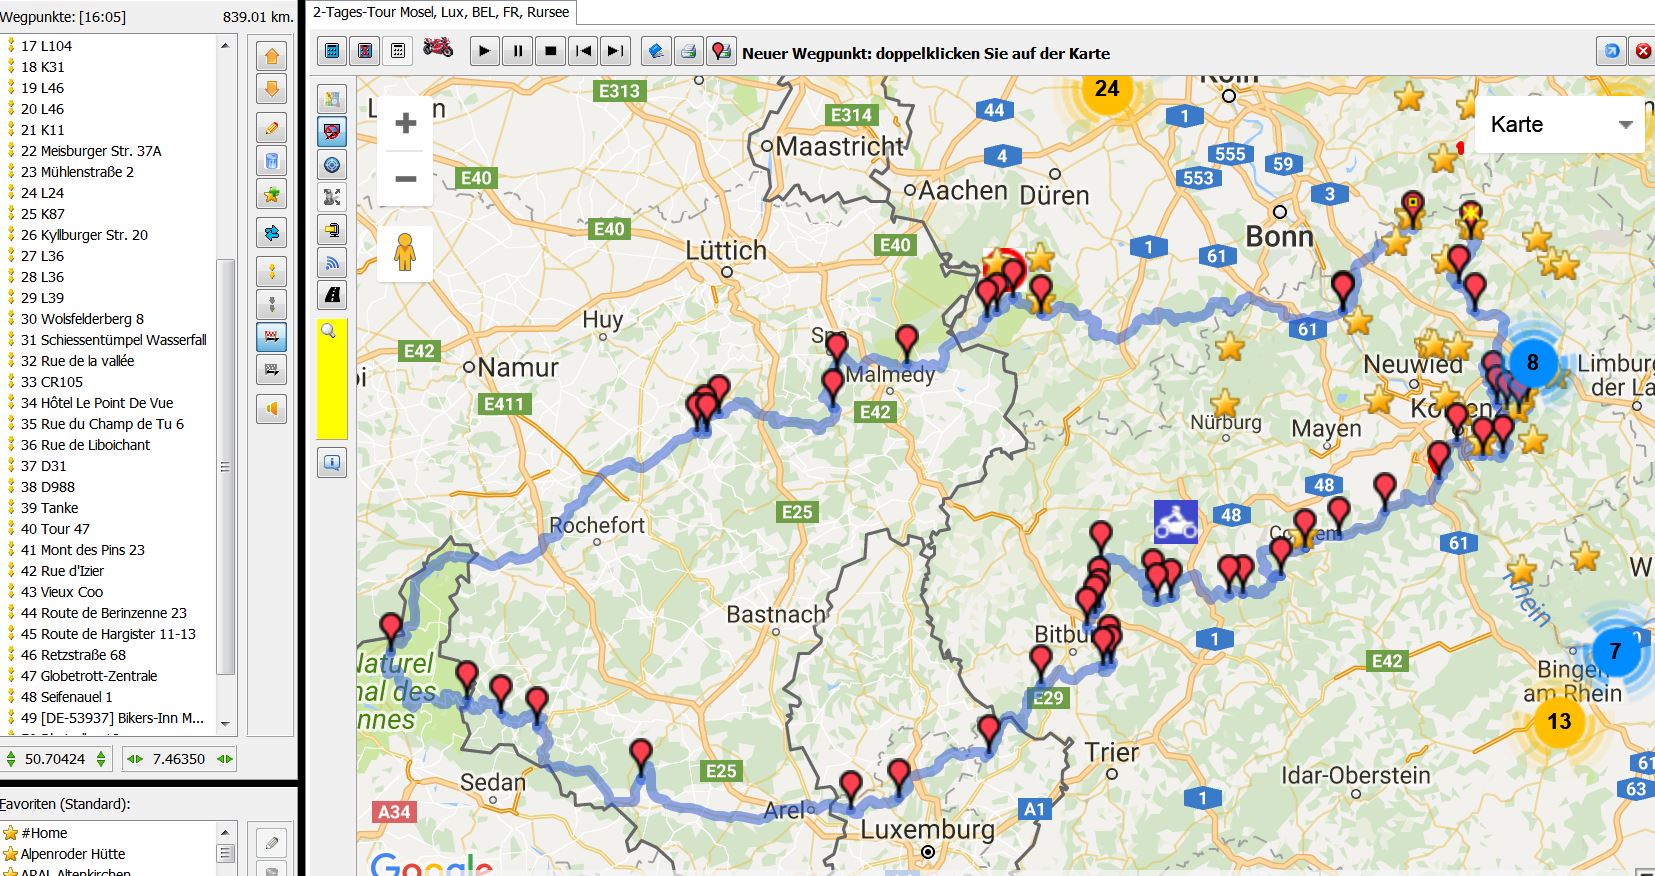1655x876 pixels.
Task: Click the road icon in map sidebar
Action: coord(332,295)
